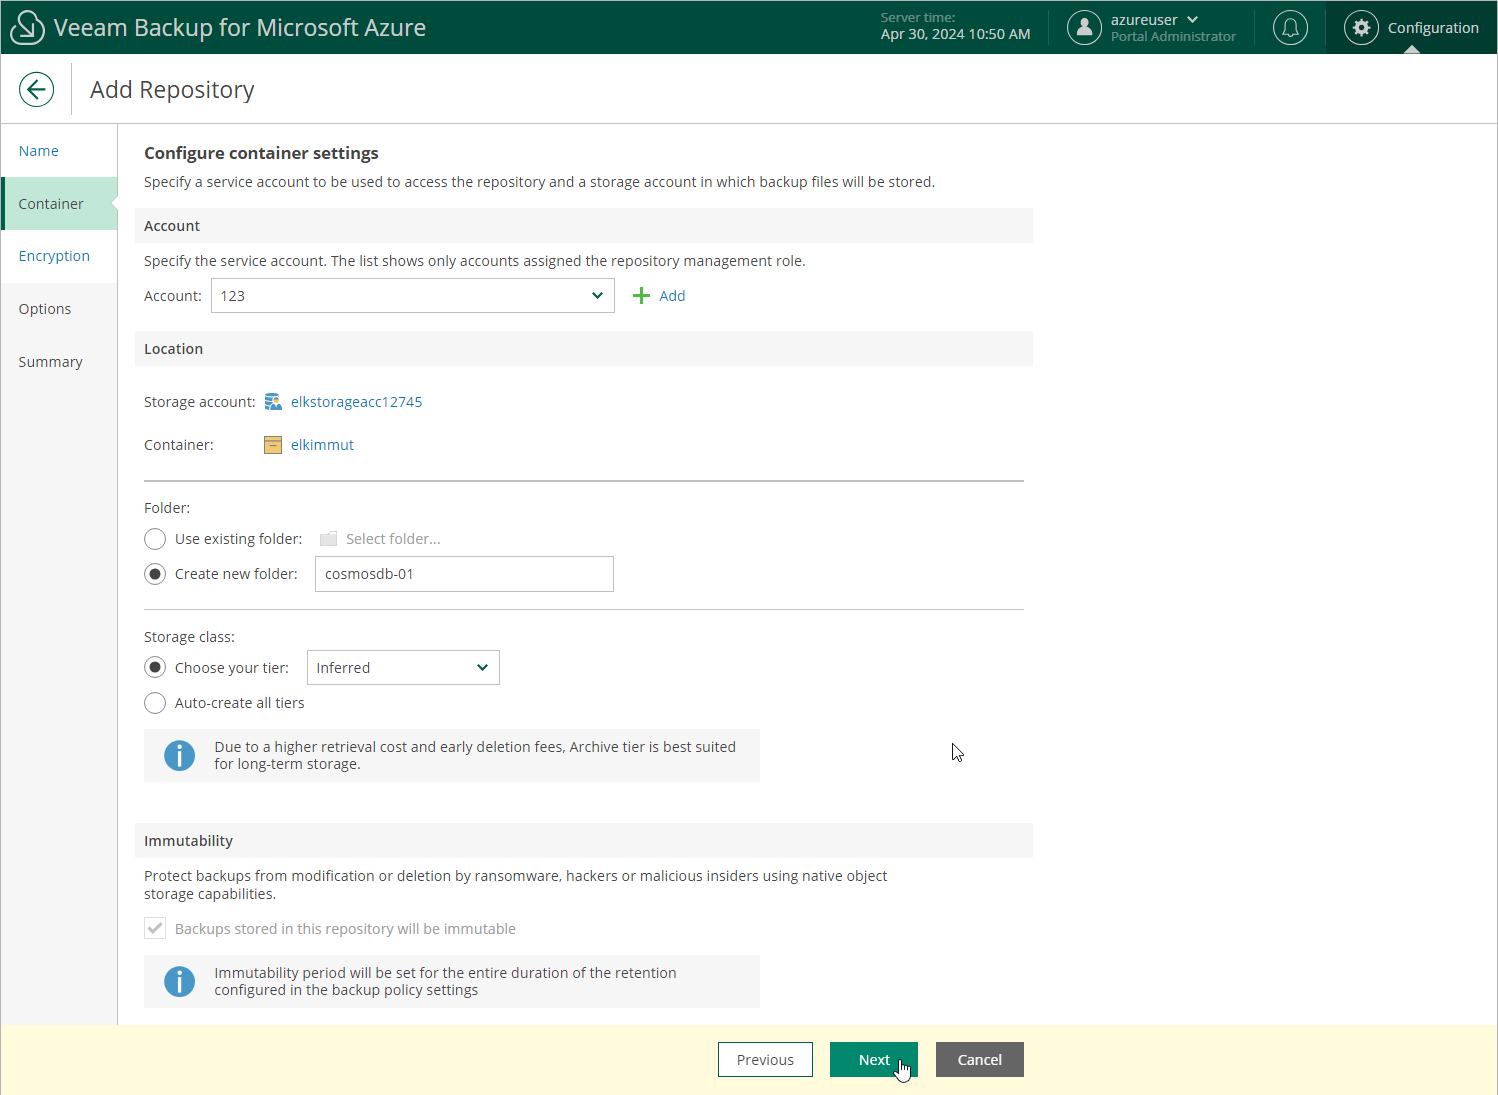Click the Select folder... link
Screen dimensions: 1498x1095
[x=393, y=539]
